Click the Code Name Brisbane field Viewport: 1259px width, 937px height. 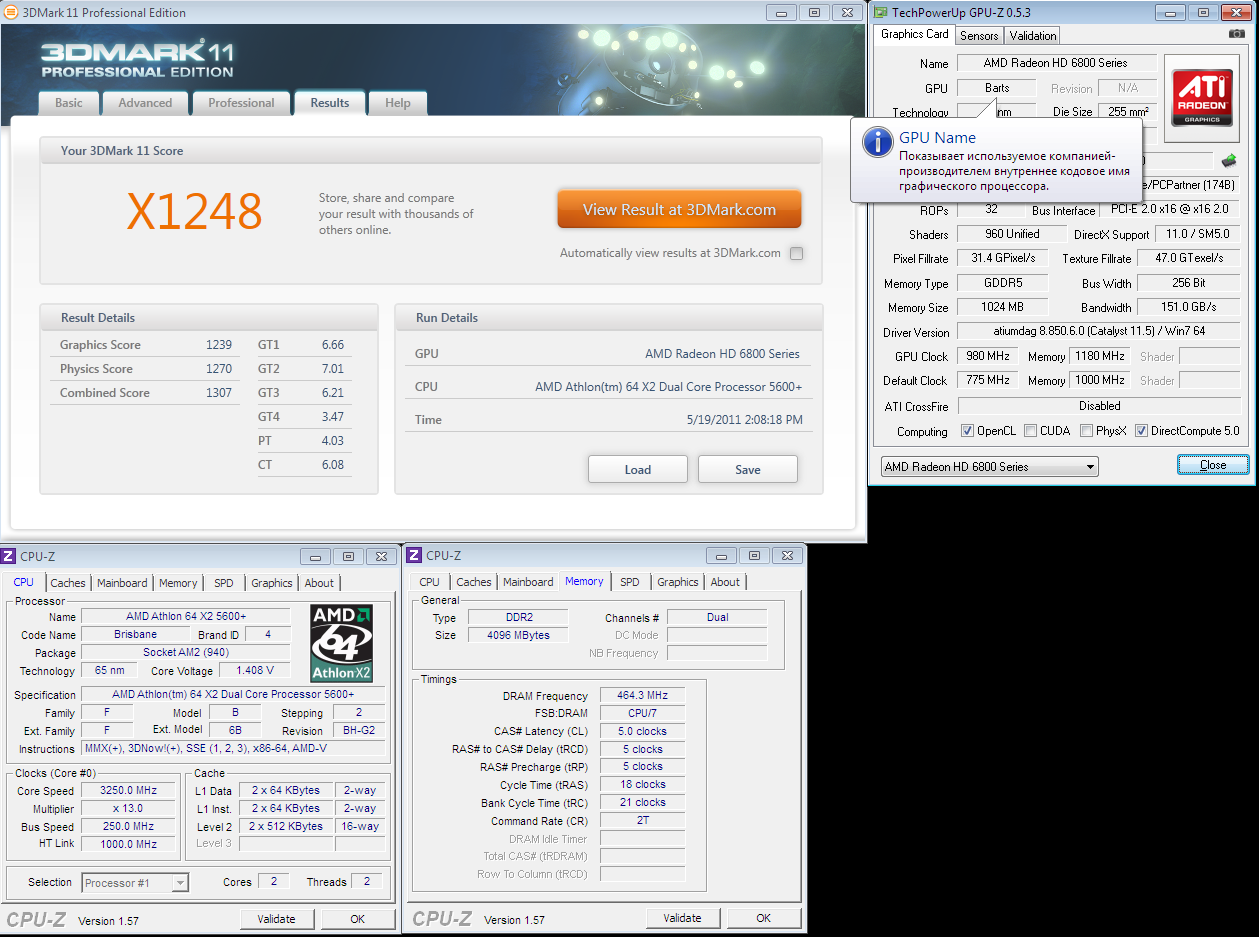[x=135, y=635]
